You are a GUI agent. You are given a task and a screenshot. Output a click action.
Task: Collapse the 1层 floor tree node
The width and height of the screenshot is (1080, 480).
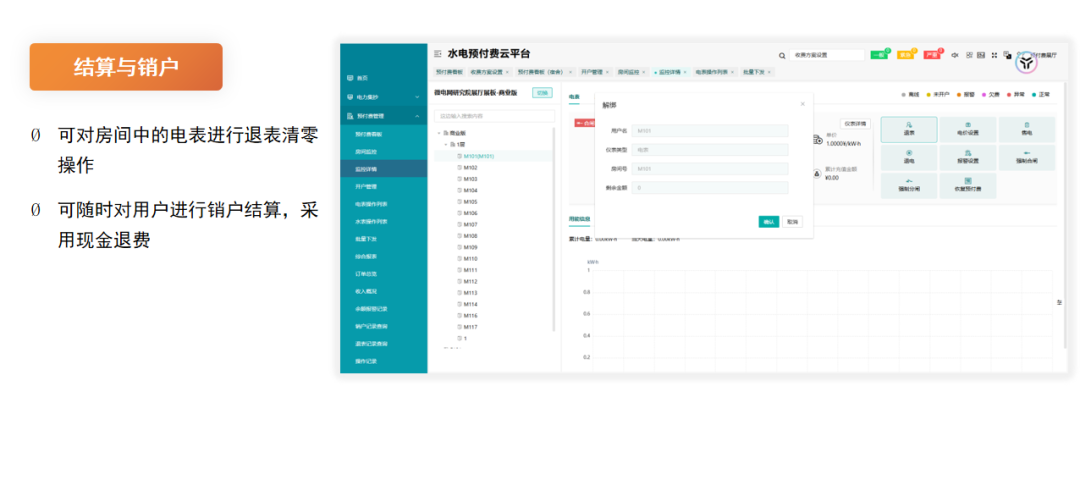pos(446,145)
